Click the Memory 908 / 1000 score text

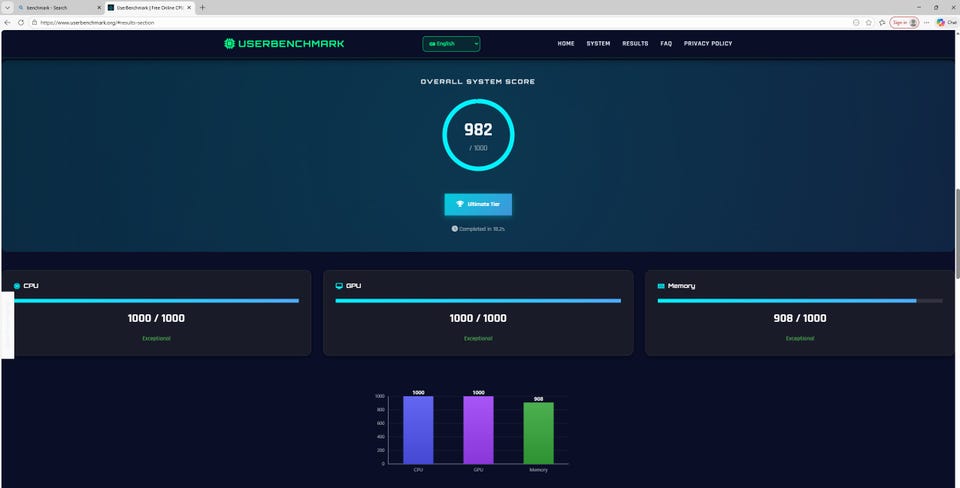point(800,318)
